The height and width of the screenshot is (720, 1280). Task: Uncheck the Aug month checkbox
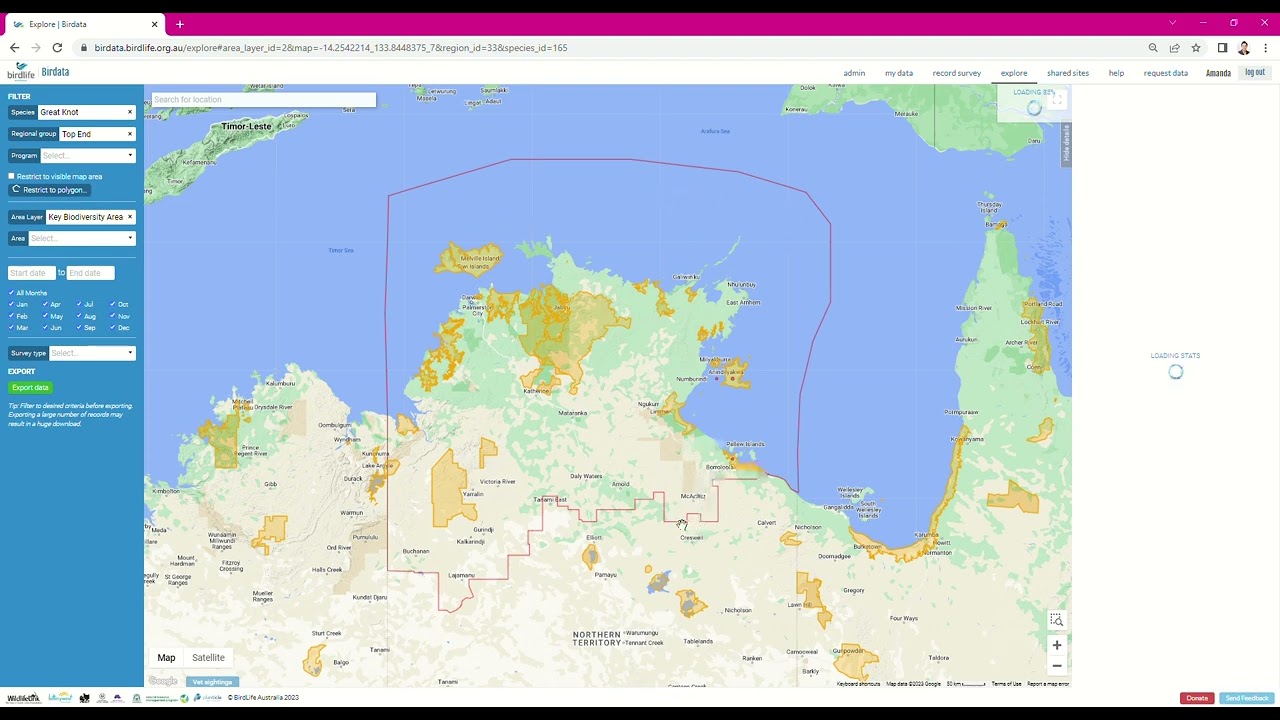point(79,316)
